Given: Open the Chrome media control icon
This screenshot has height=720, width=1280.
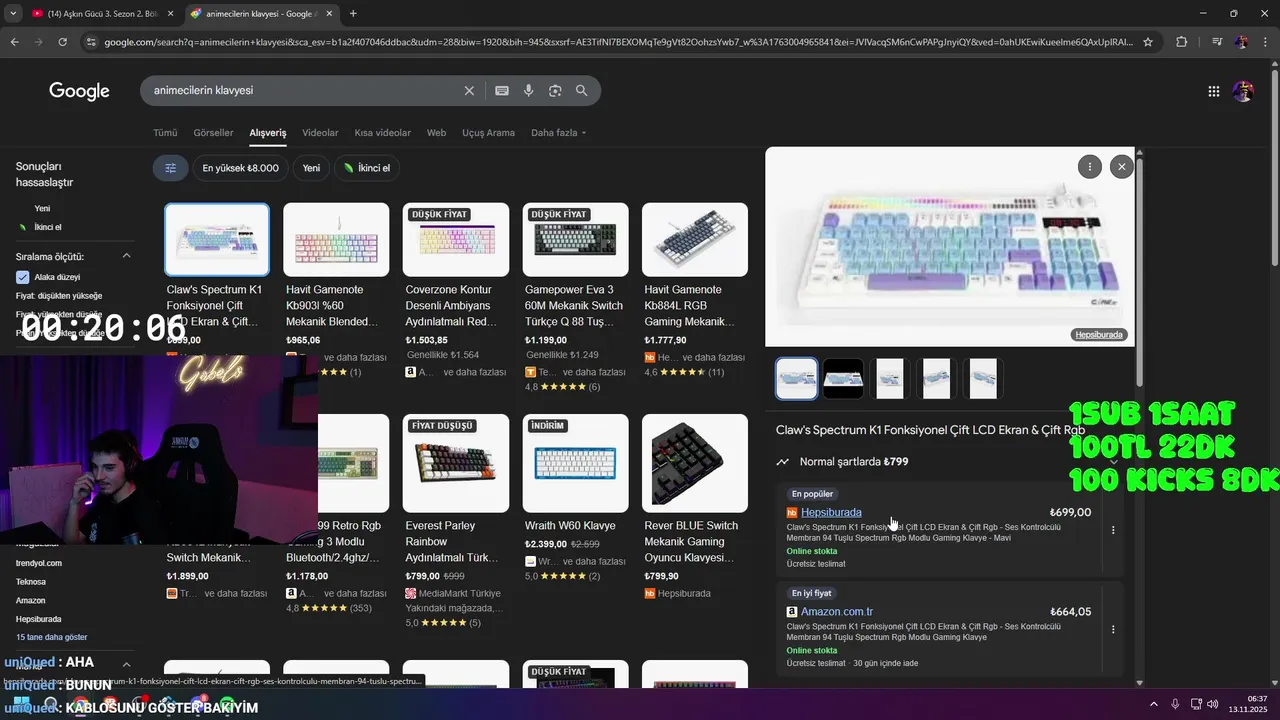Looking at the screenshot, I should pyautogui.click(x=1216, y=42).
